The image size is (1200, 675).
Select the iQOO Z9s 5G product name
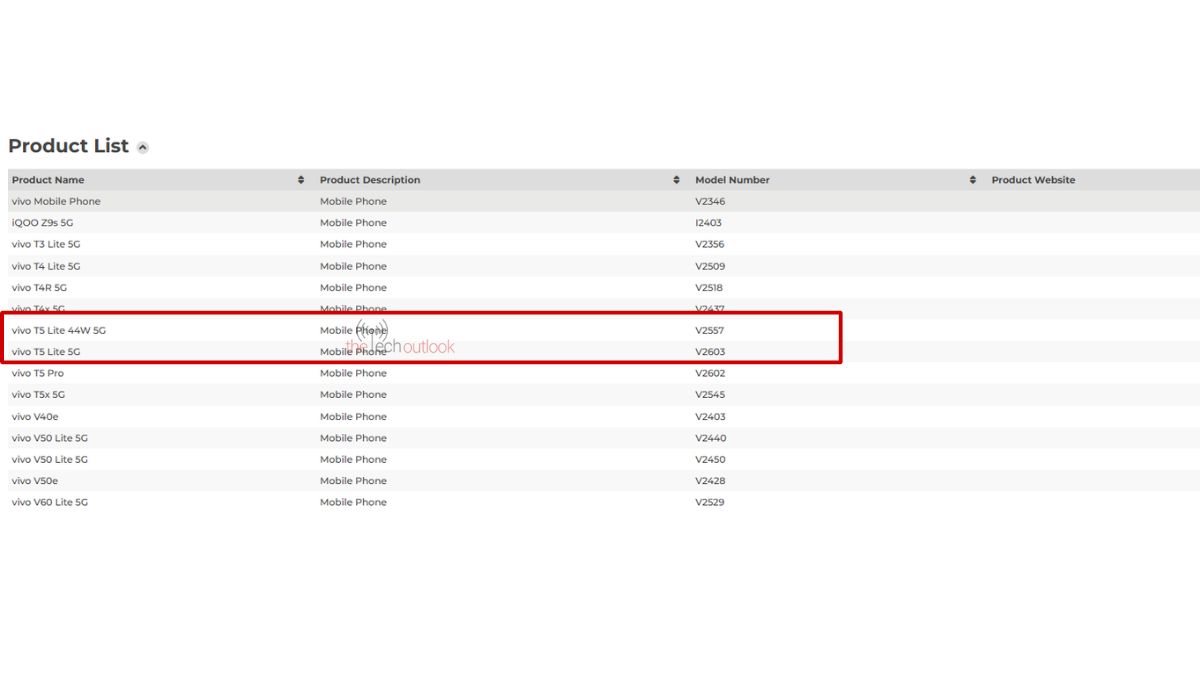pos(45,223)
